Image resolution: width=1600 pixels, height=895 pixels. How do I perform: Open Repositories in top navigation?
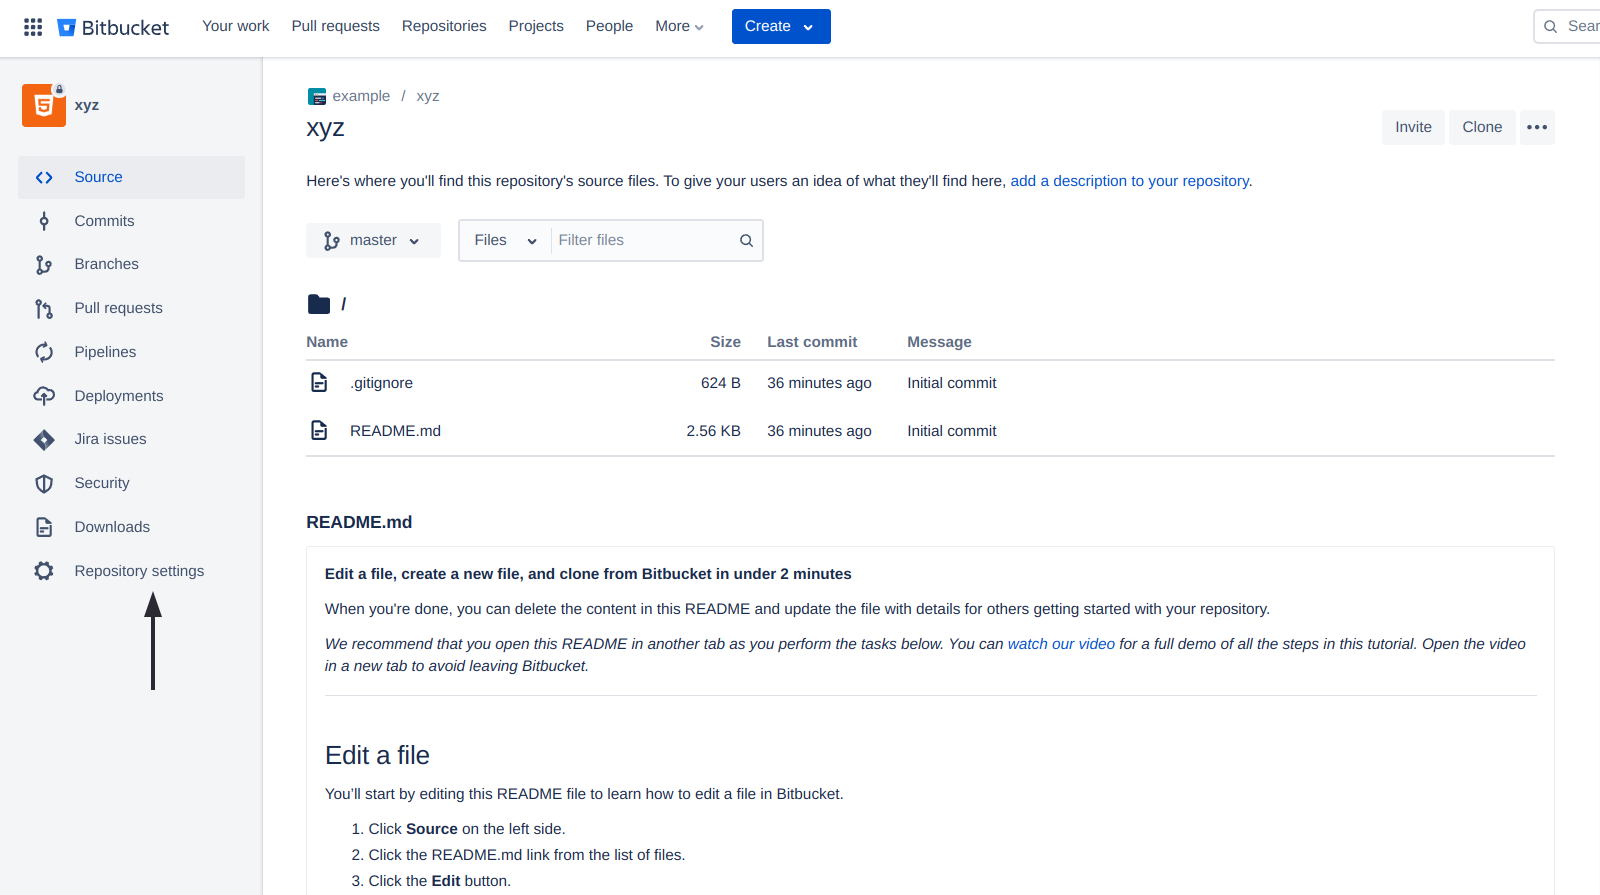click(x=444, y=26)
